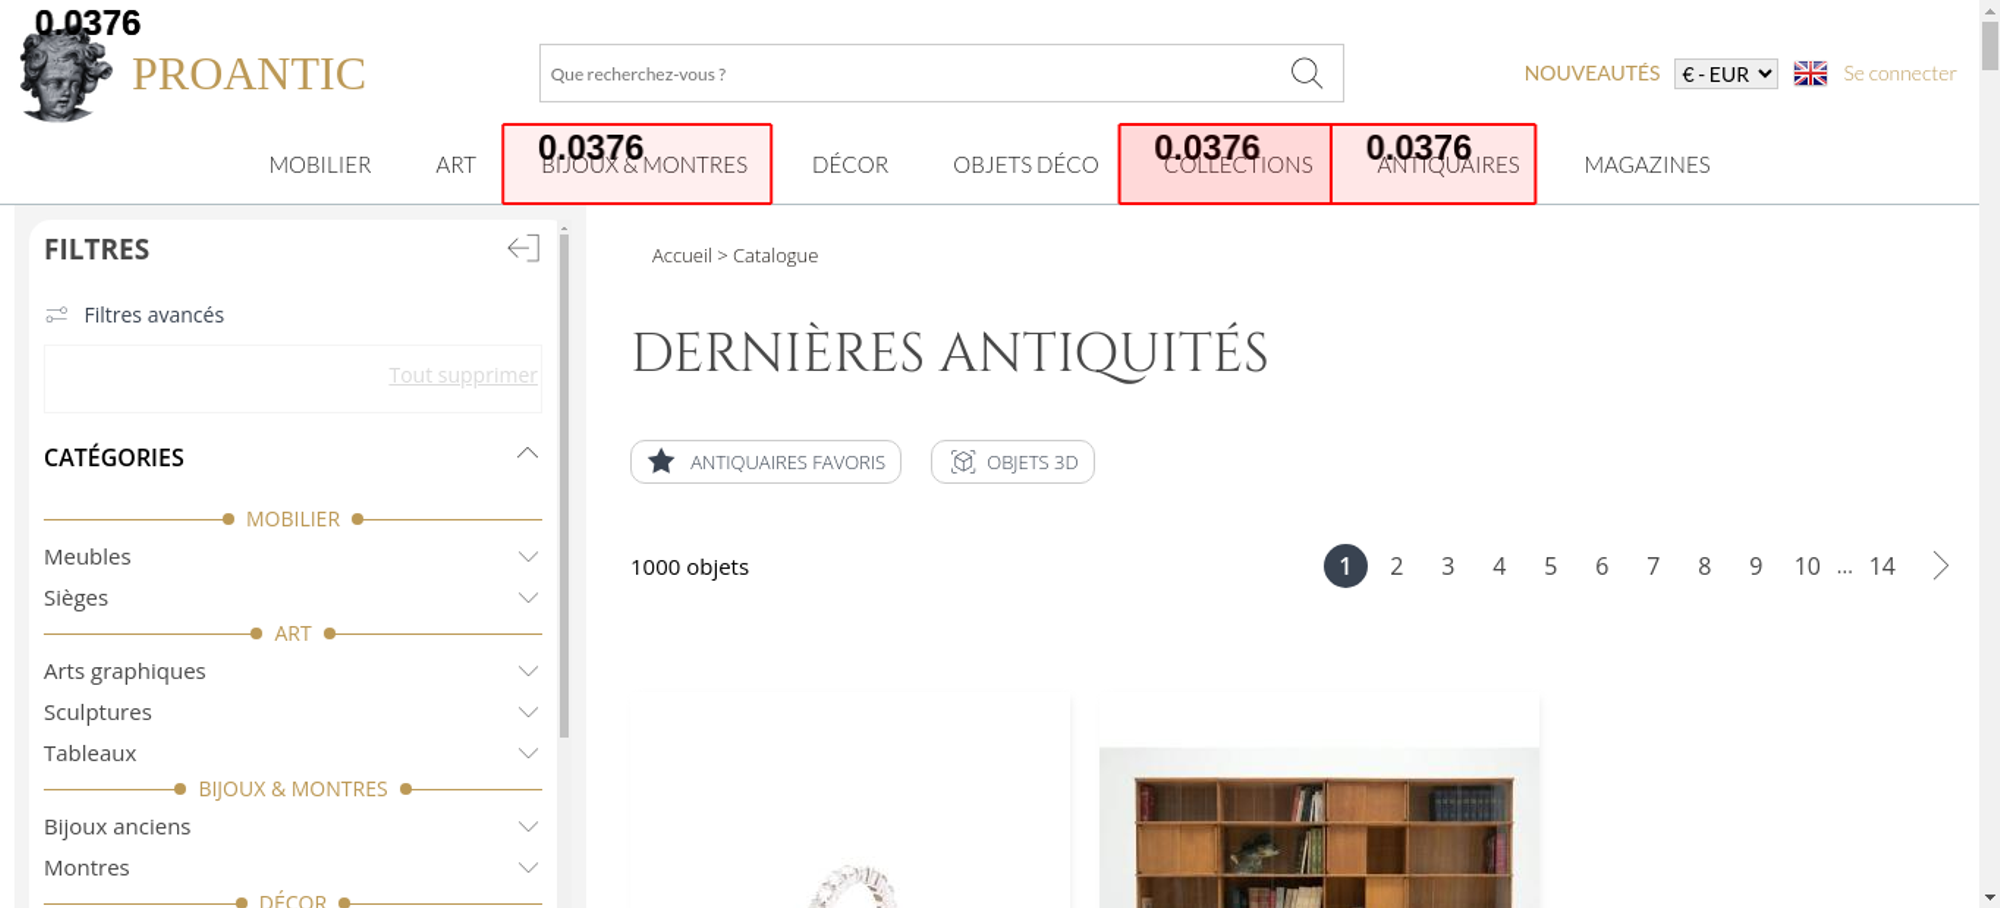Go to next page with arrow icon
The image size is (2000, 908).
click(x=1940, y=566)
